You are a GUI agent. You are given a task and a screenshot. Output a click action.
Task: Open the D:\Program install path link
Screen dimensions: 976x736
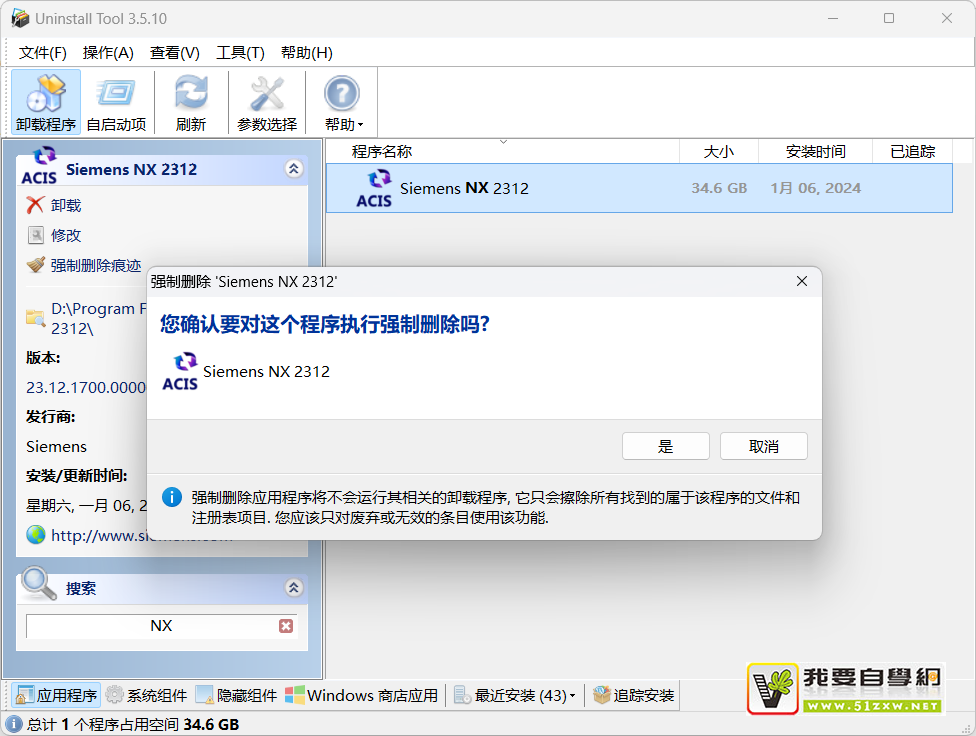(x=98, y=318)
